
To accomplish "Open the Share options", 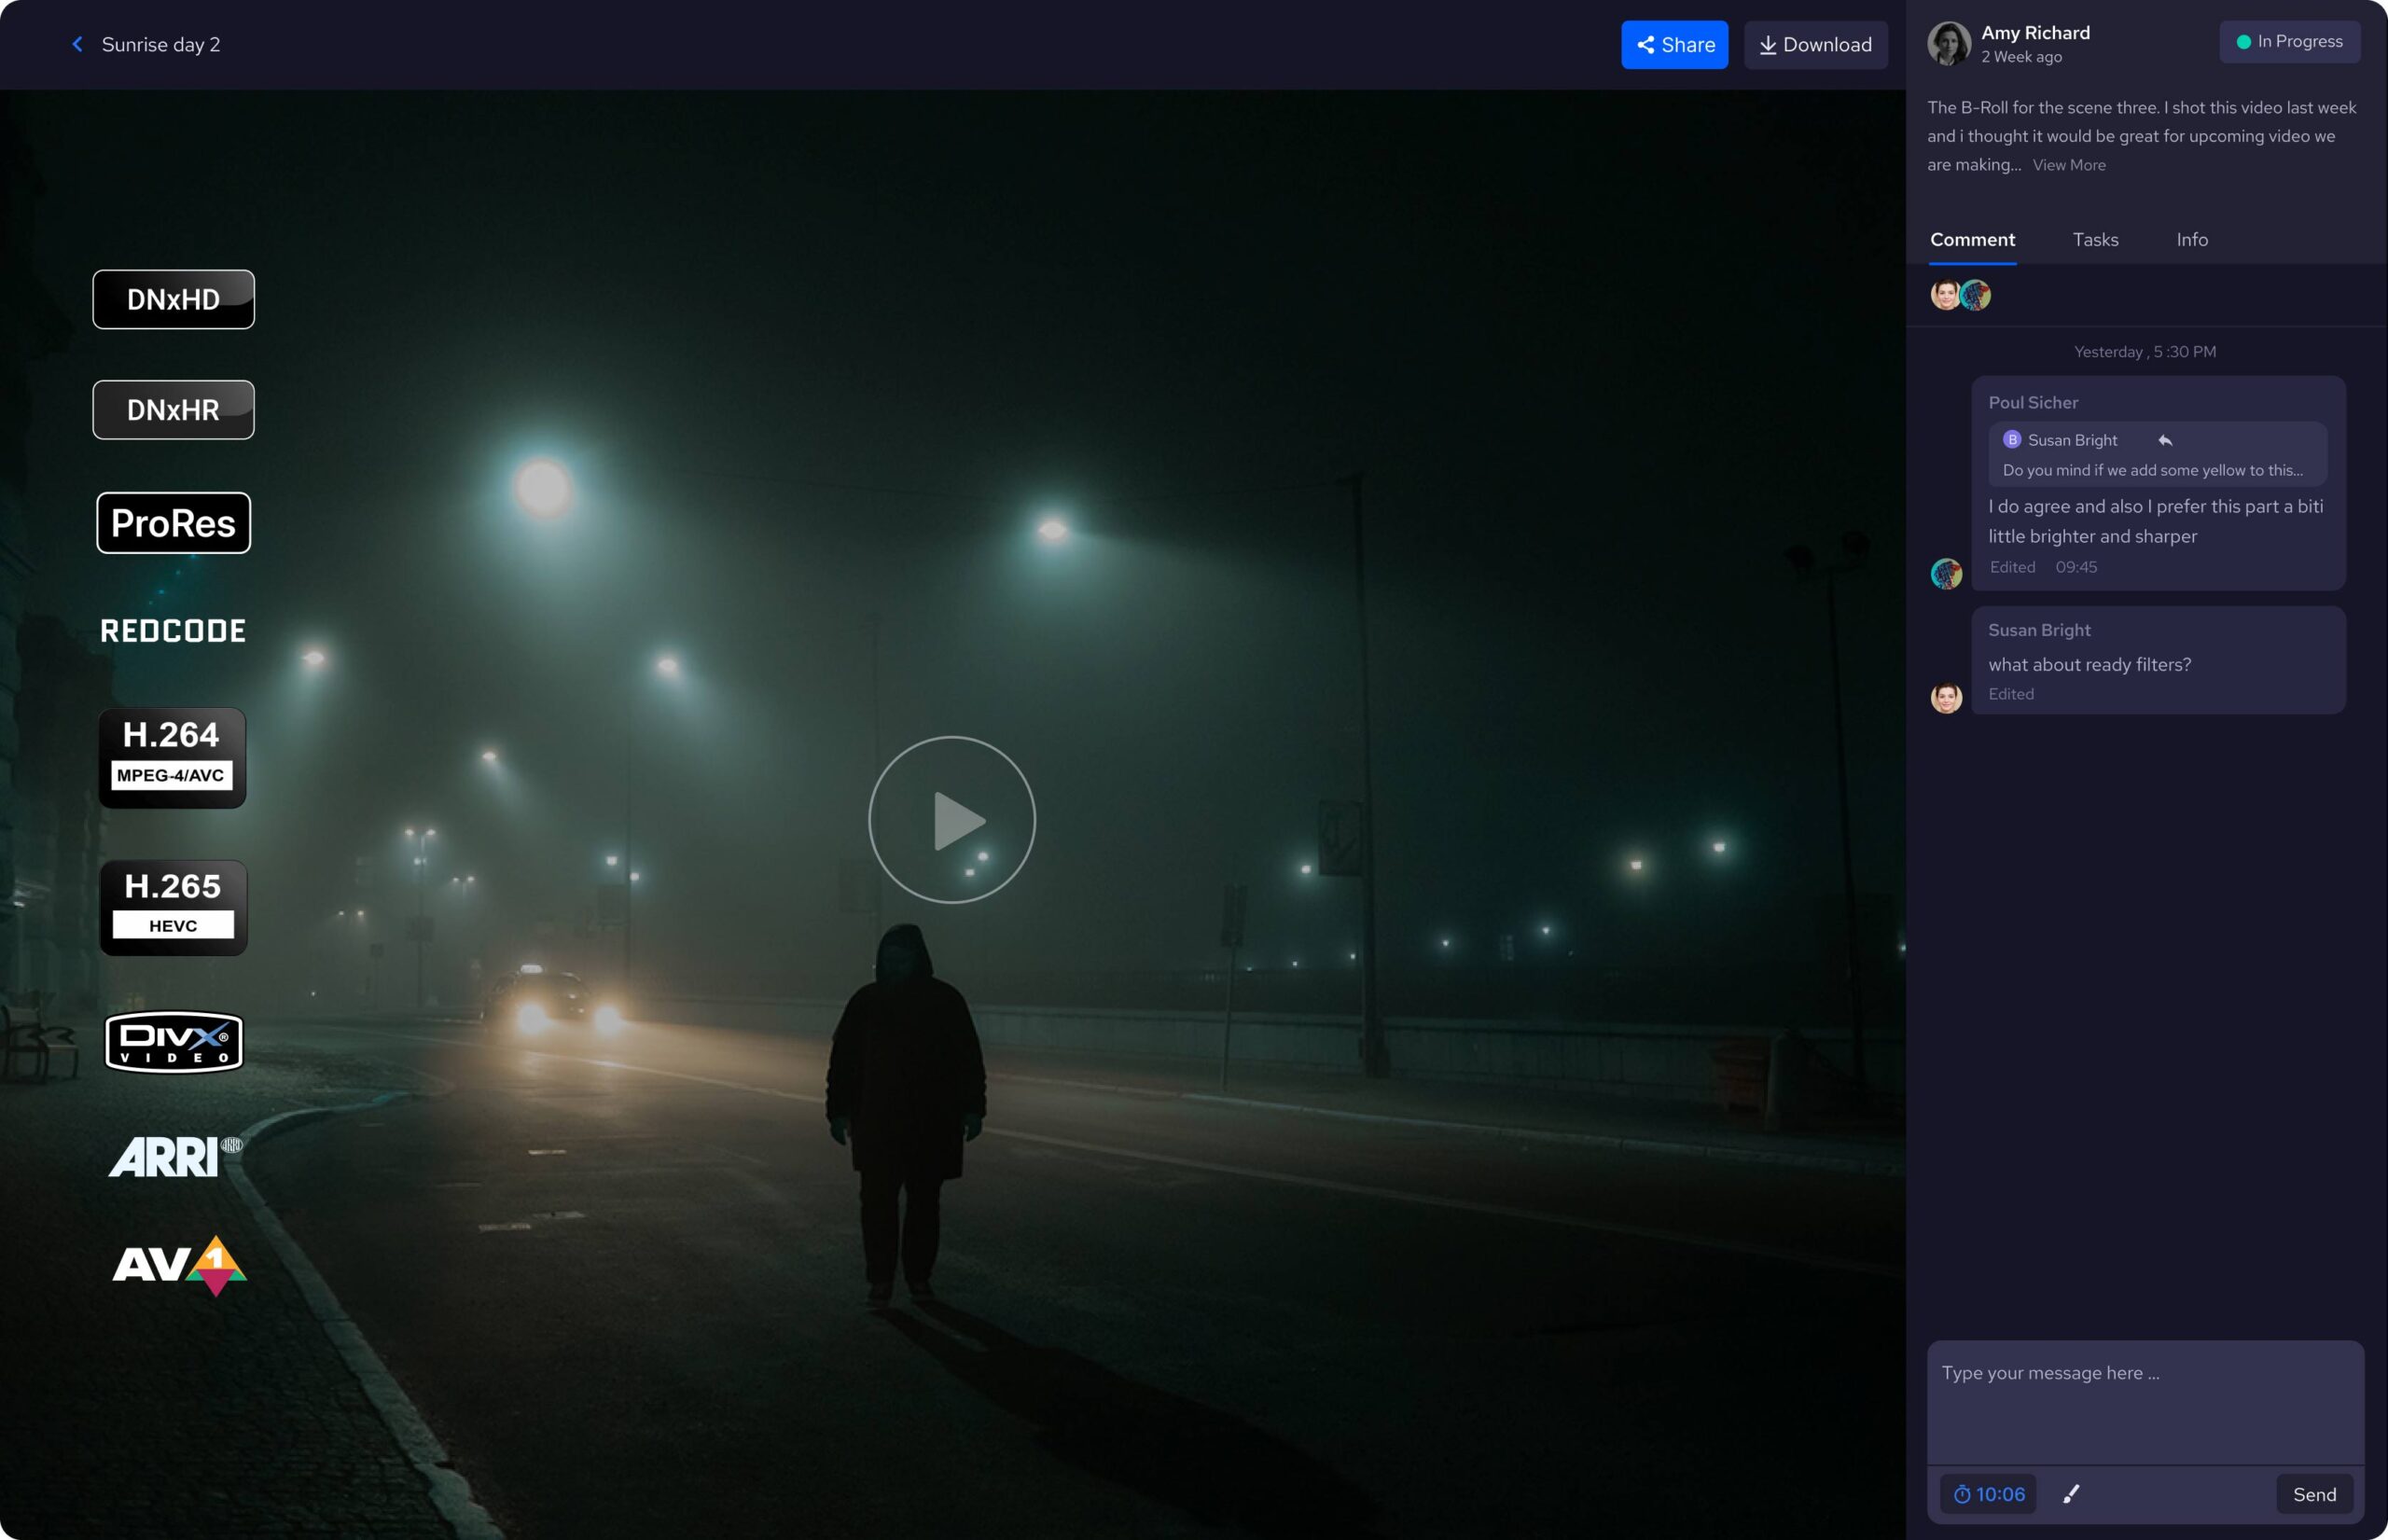I will coord(1675,44).
